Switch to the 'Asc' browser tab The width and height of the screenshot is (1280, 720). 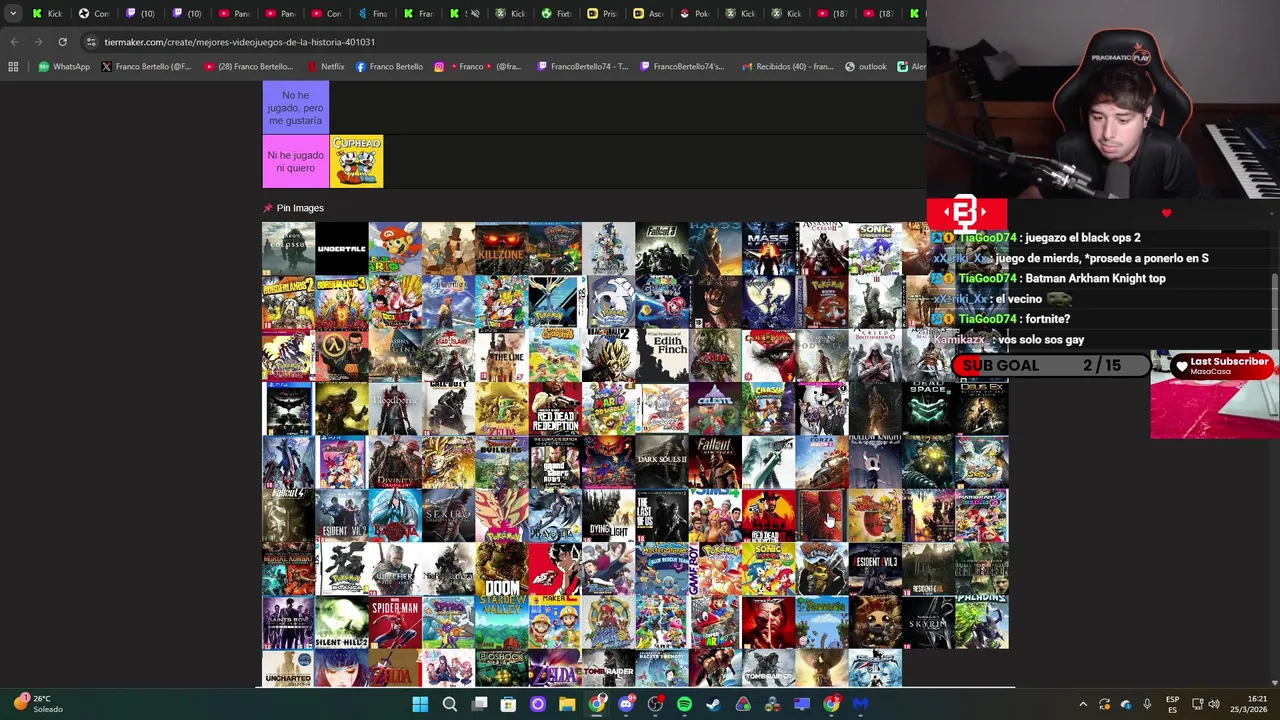pyautogui.click(x=648, y=14)
